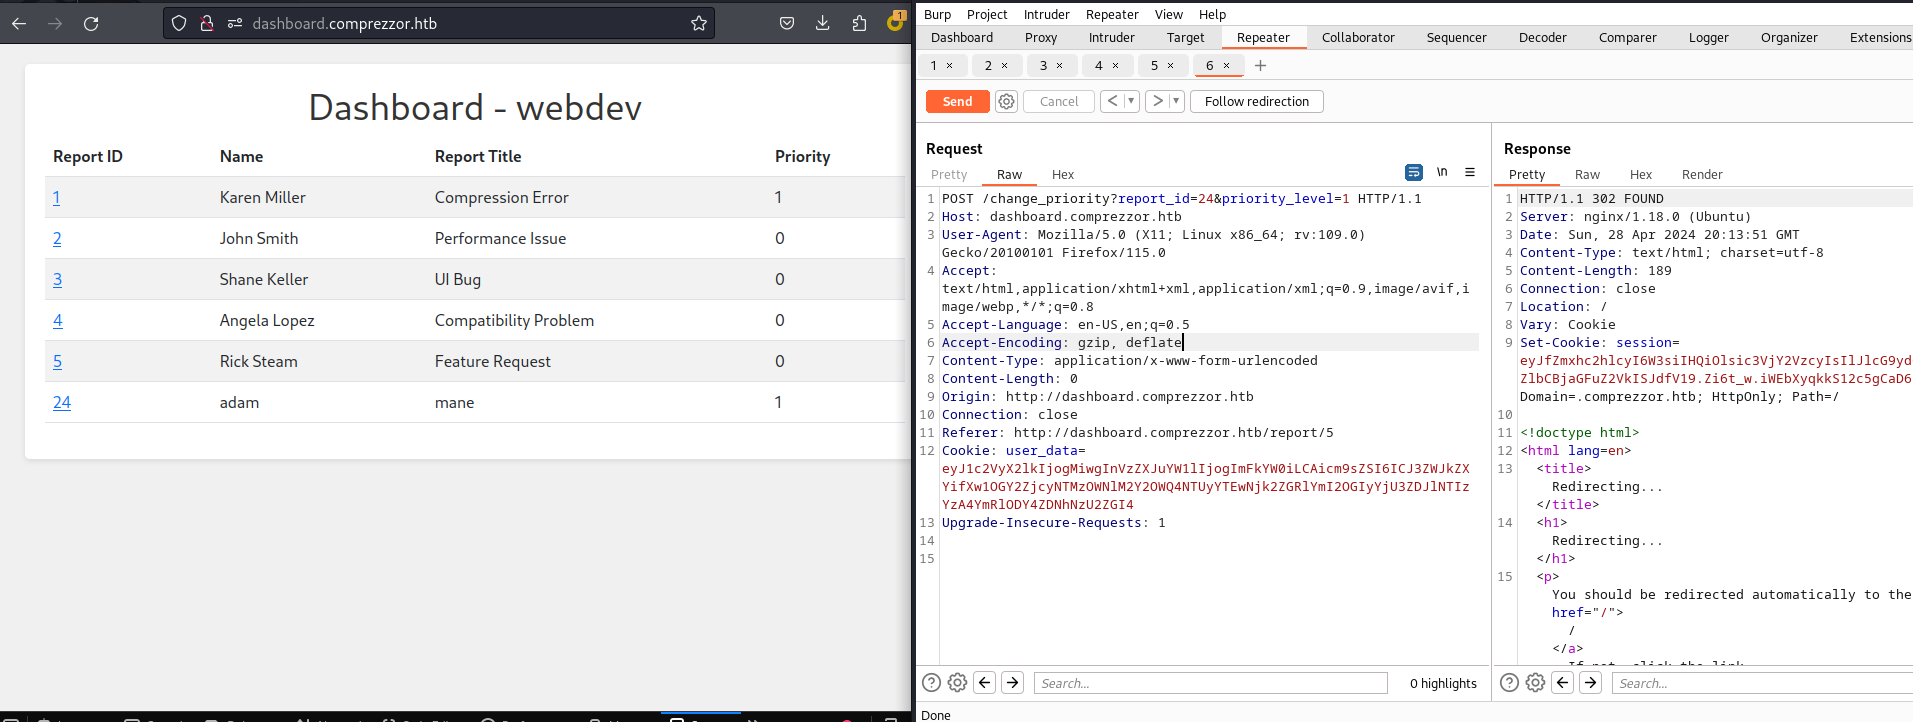This screenshot has height=722, width=1913.
Task: Click the Firefox address bar URL
Action: click(x=345, y=23)
